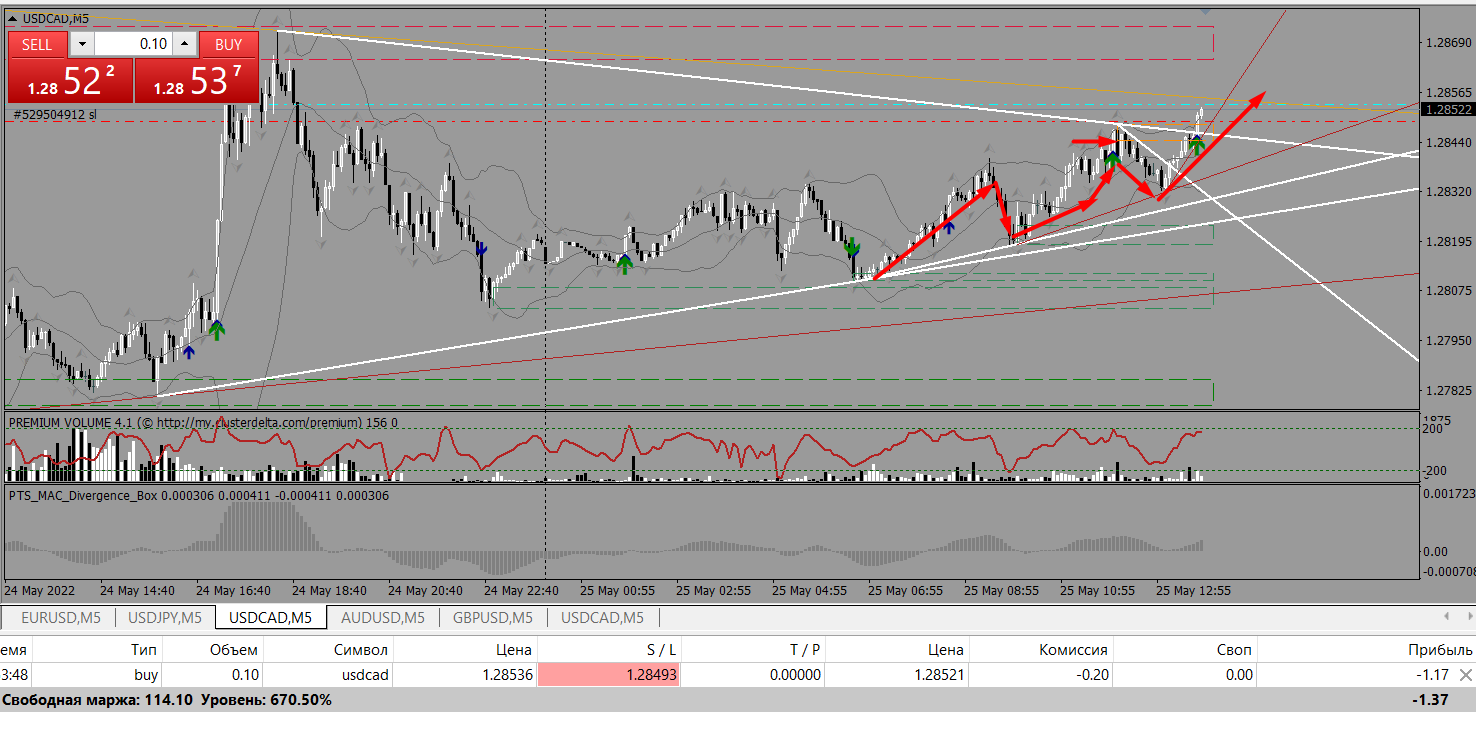Click the Символ column header
The width and height of the screenshot is (1476, 729).
[x=360, y=649]
